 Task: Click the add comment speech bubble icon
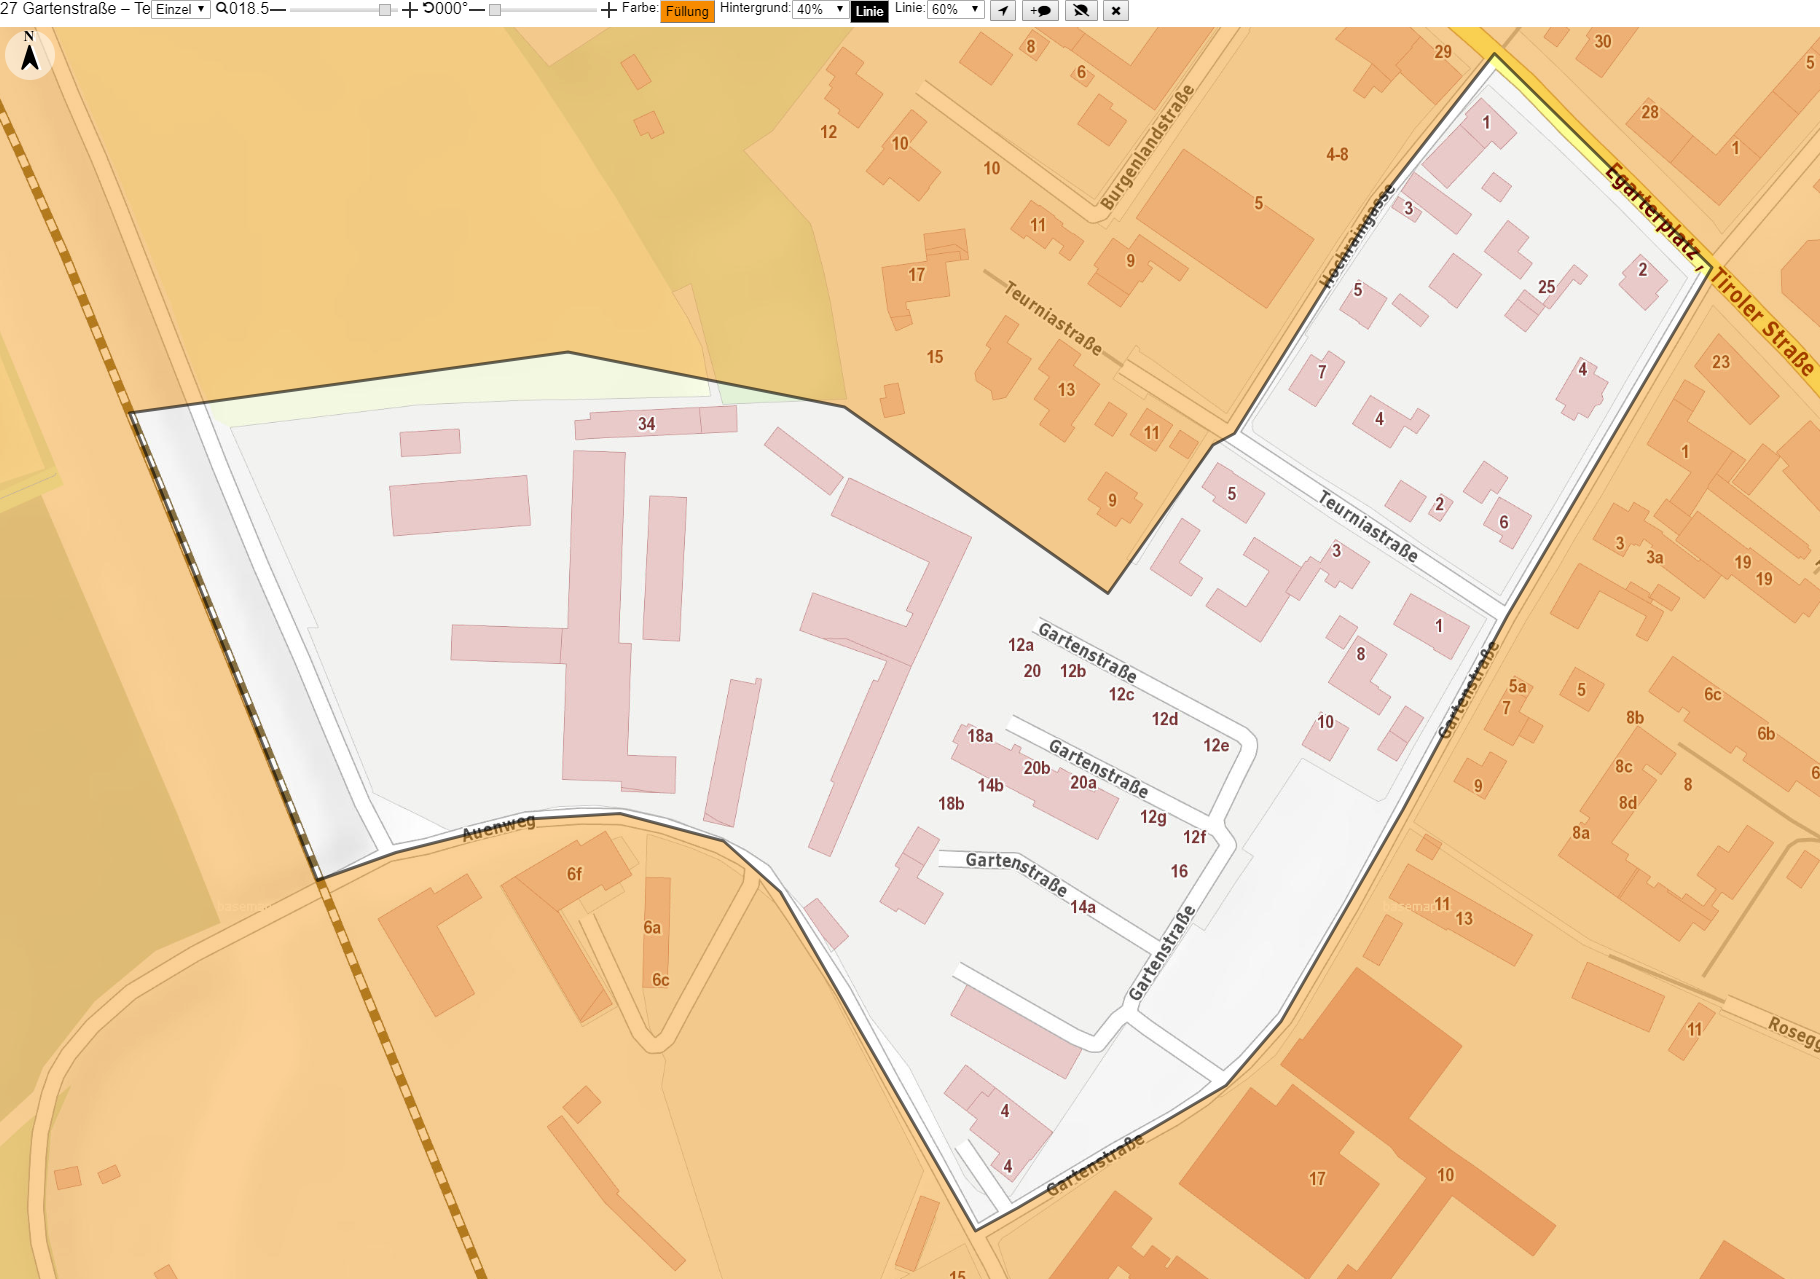(x=1041, y=11)
